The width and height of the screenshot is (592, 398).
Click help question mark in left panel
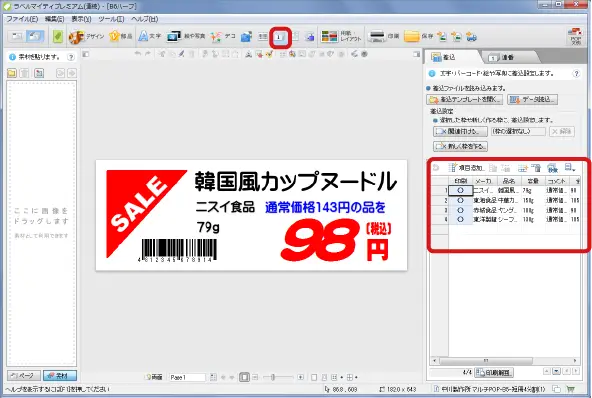pyautogui.click(x=71, y=57)
